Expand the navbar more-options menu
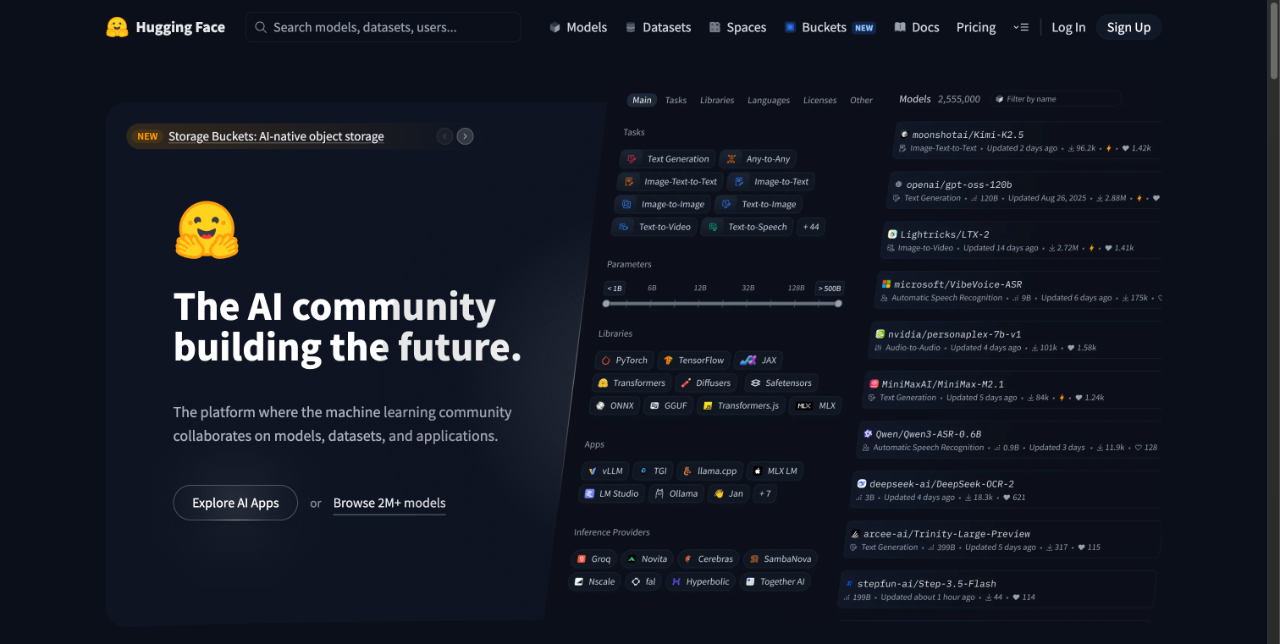1280x644 pixels. [1020, 28]
